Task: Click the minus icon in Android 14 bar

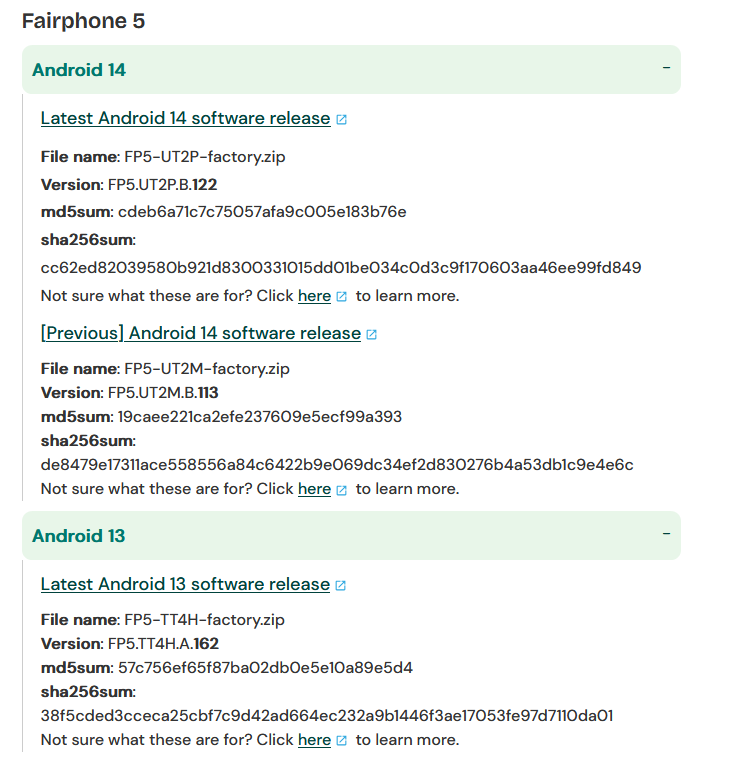Action: coord(666,67)
